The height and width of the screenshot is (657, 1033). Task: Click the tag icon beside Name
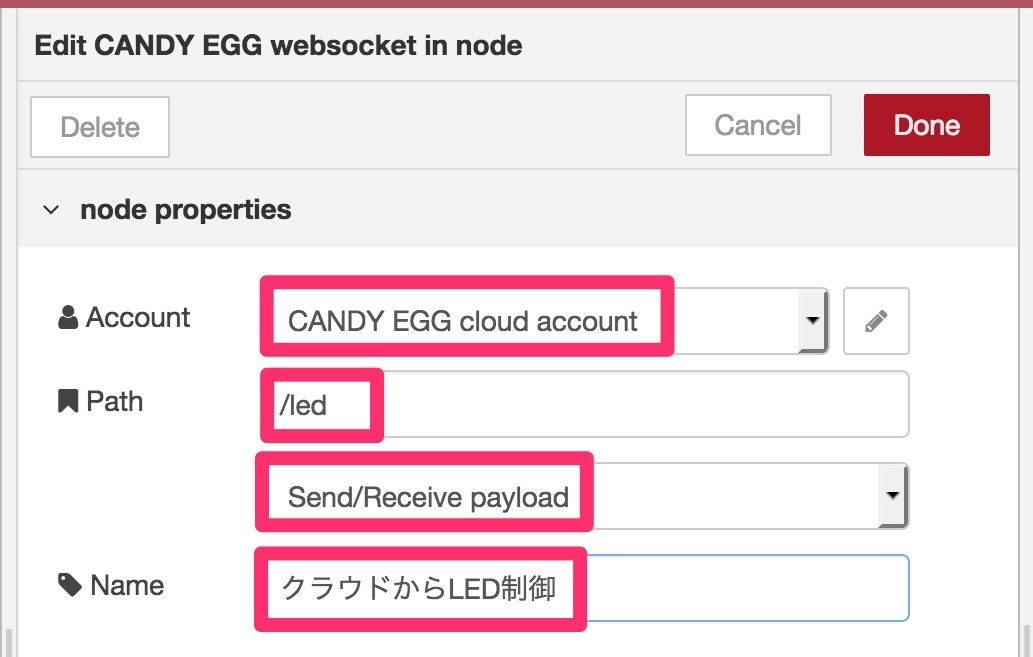pos(69,584)
